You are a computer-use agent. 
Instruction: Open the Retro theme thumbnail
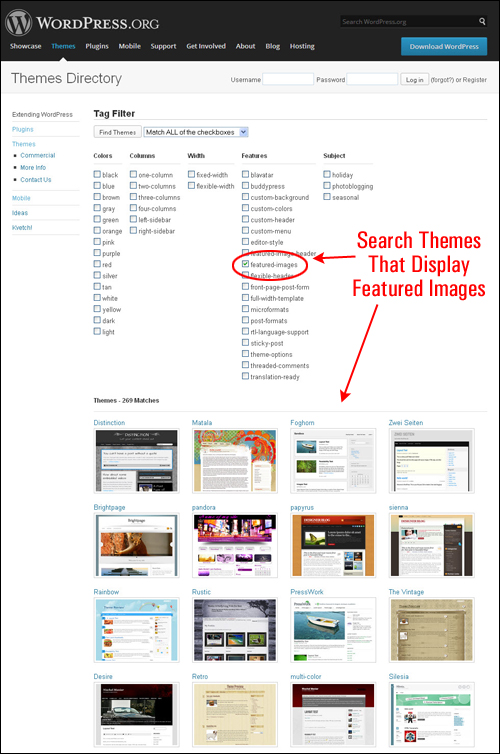pyautogui.click(x=235, y=715)
